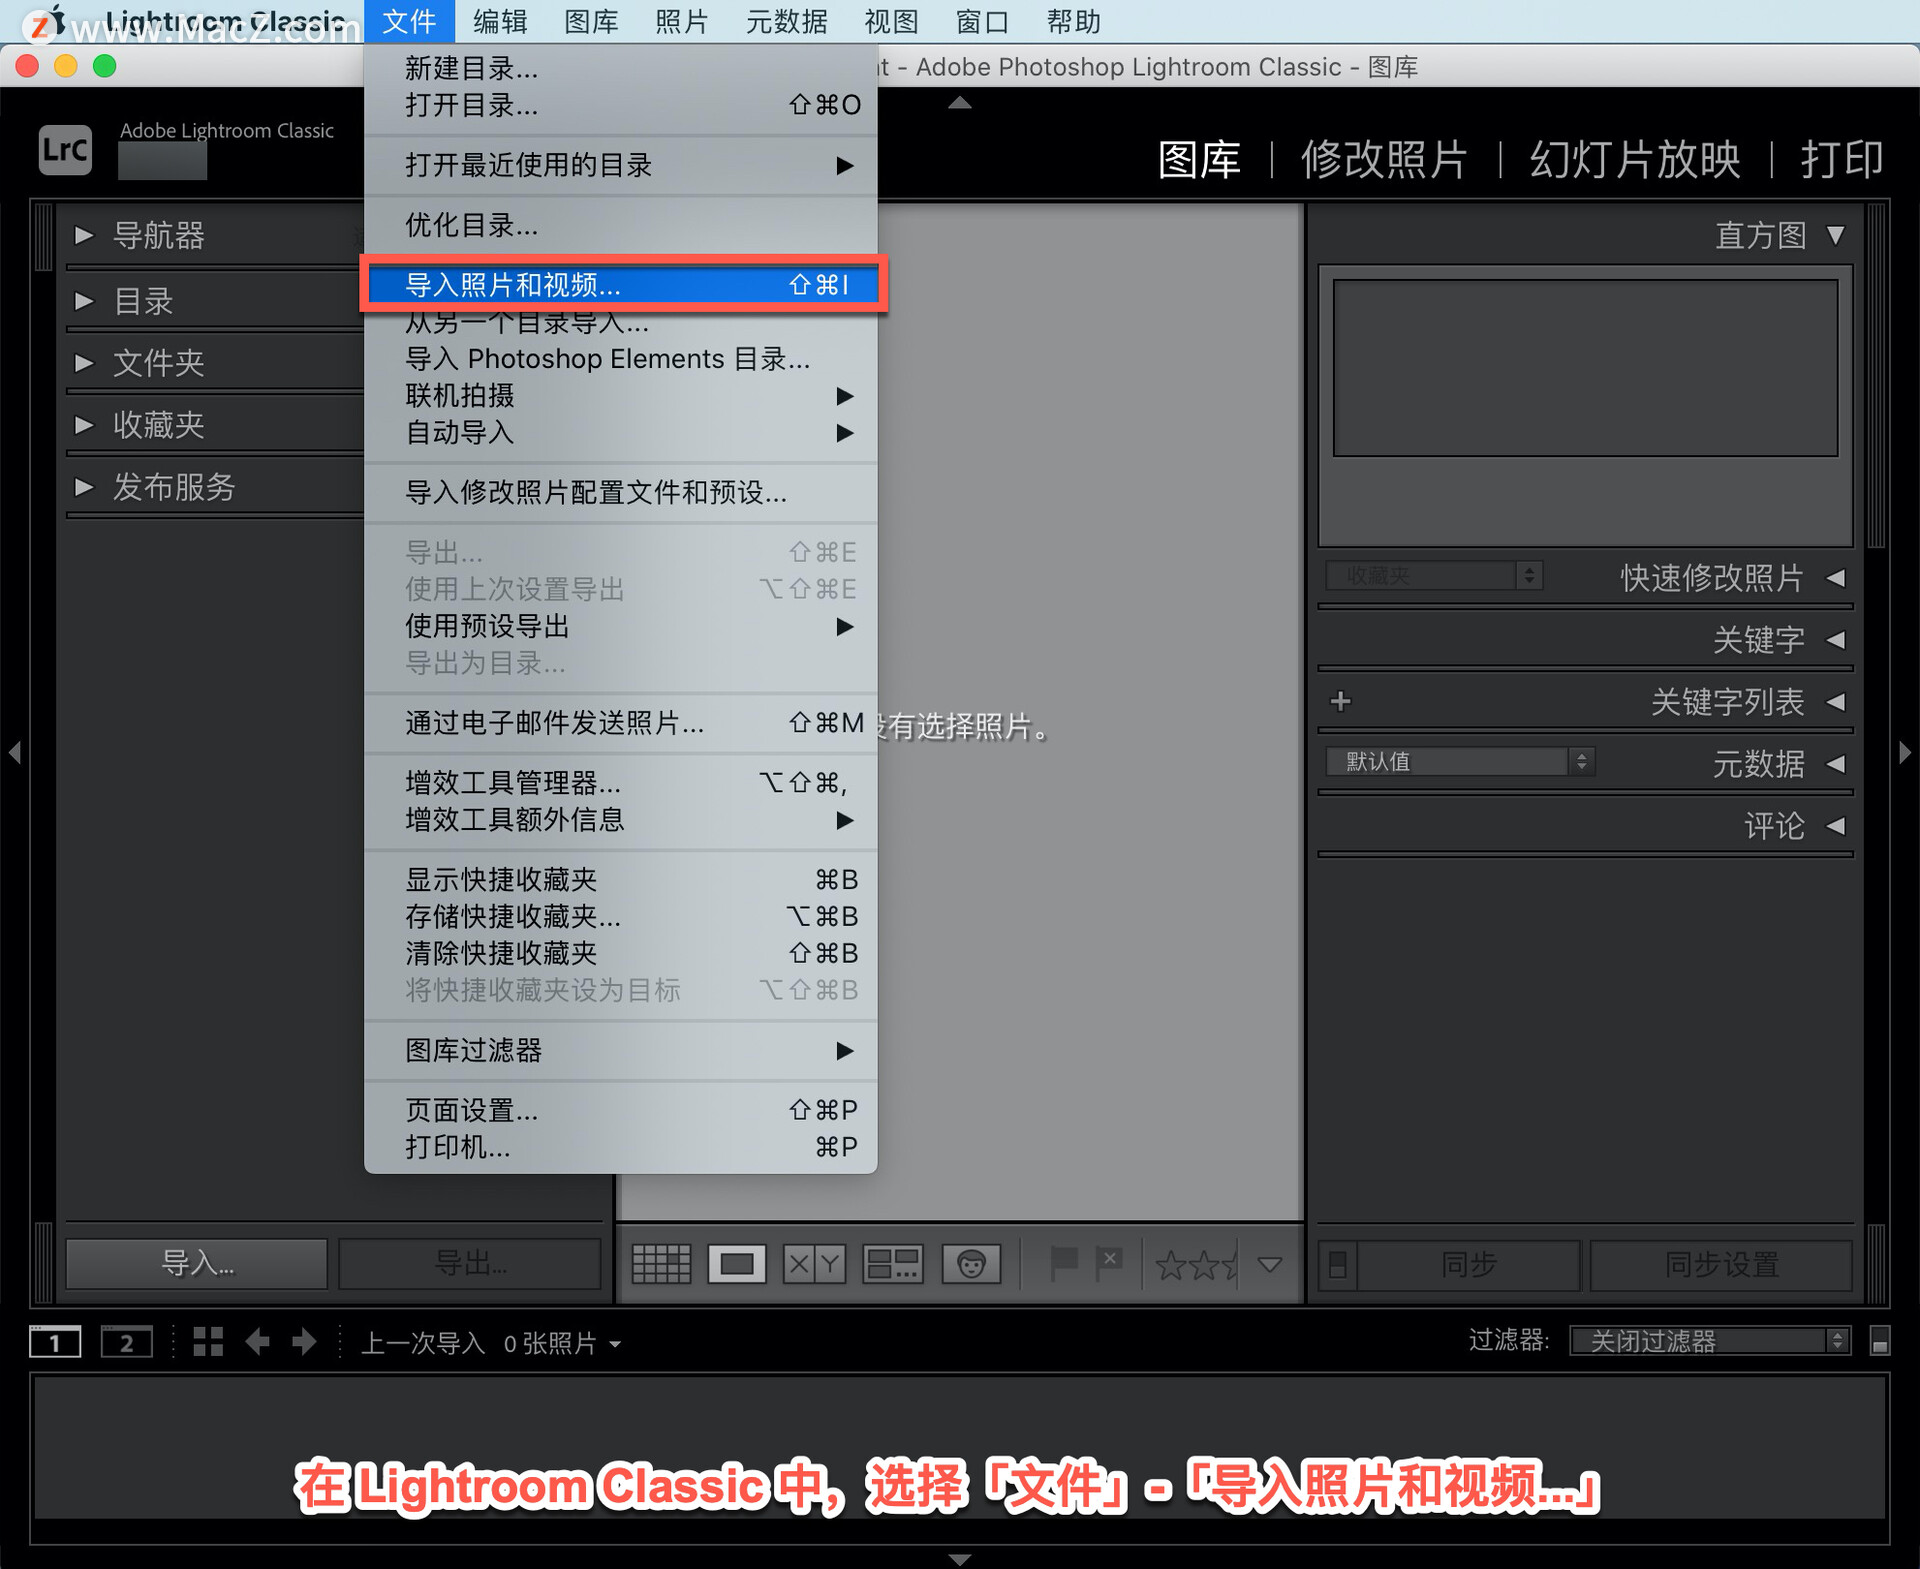The width and height of the screenshot is (1920, 1569).
Task: Choose 增效工具管理器... menu item
Action: [621, 783]
